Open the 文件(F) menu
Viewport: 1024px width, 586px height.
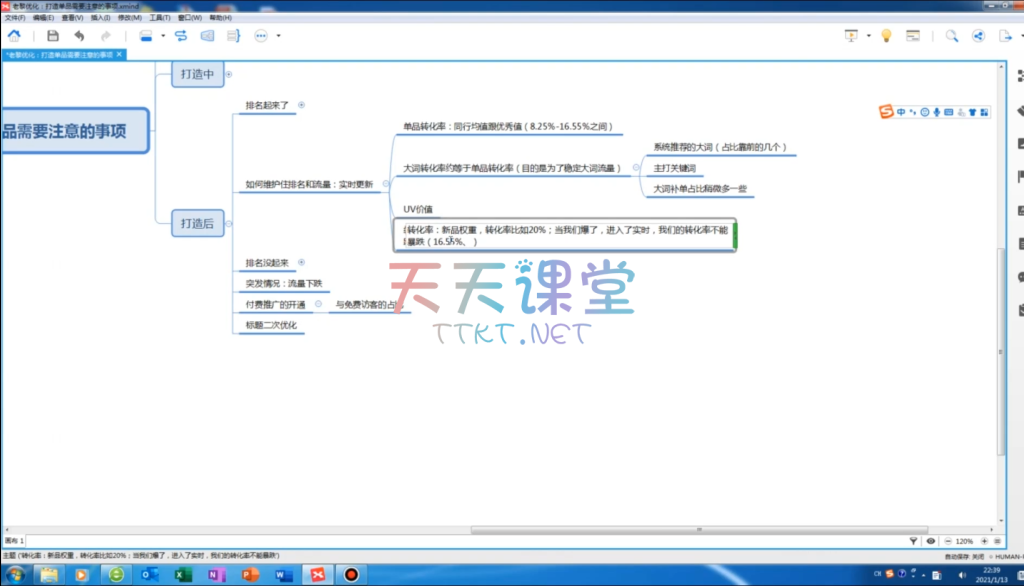coord(14,18)
